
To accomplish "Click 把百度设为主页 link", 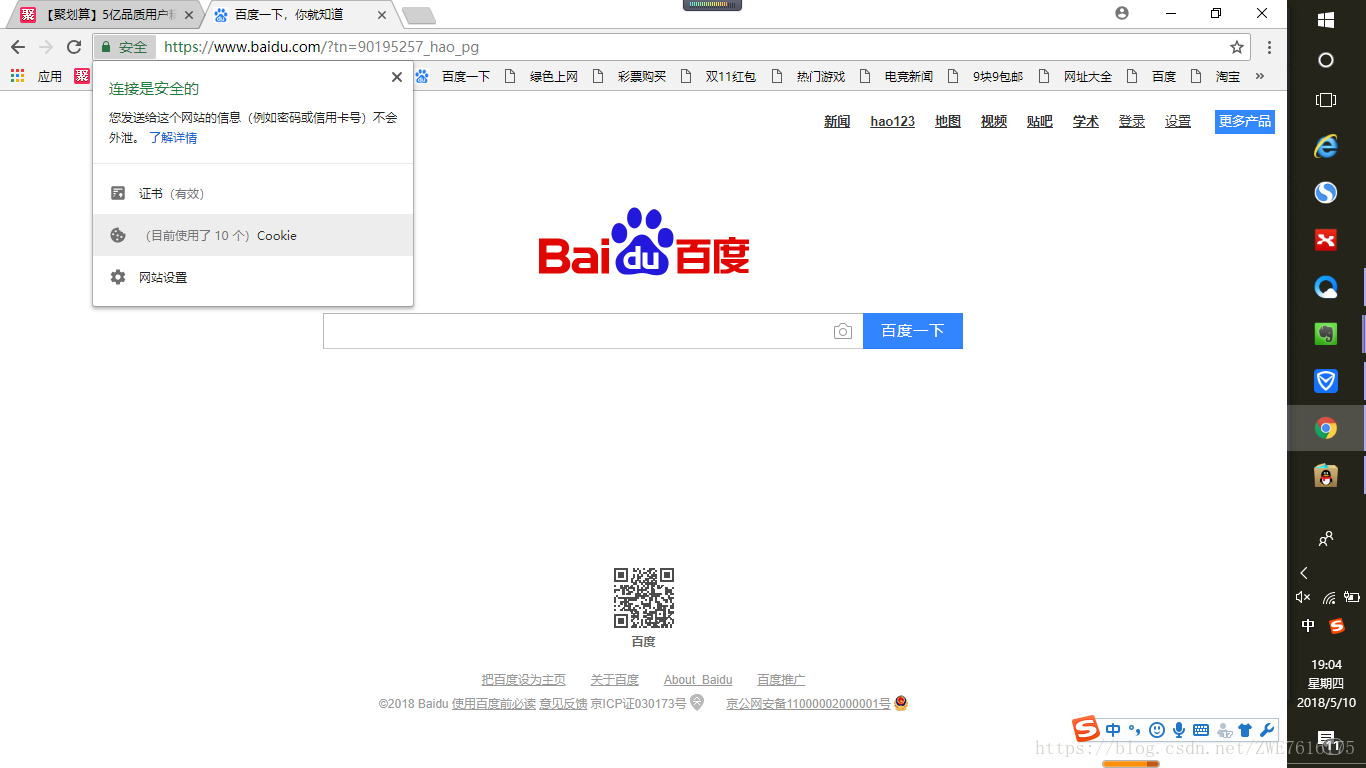I will pyautogui.click(x=523, y=680).
